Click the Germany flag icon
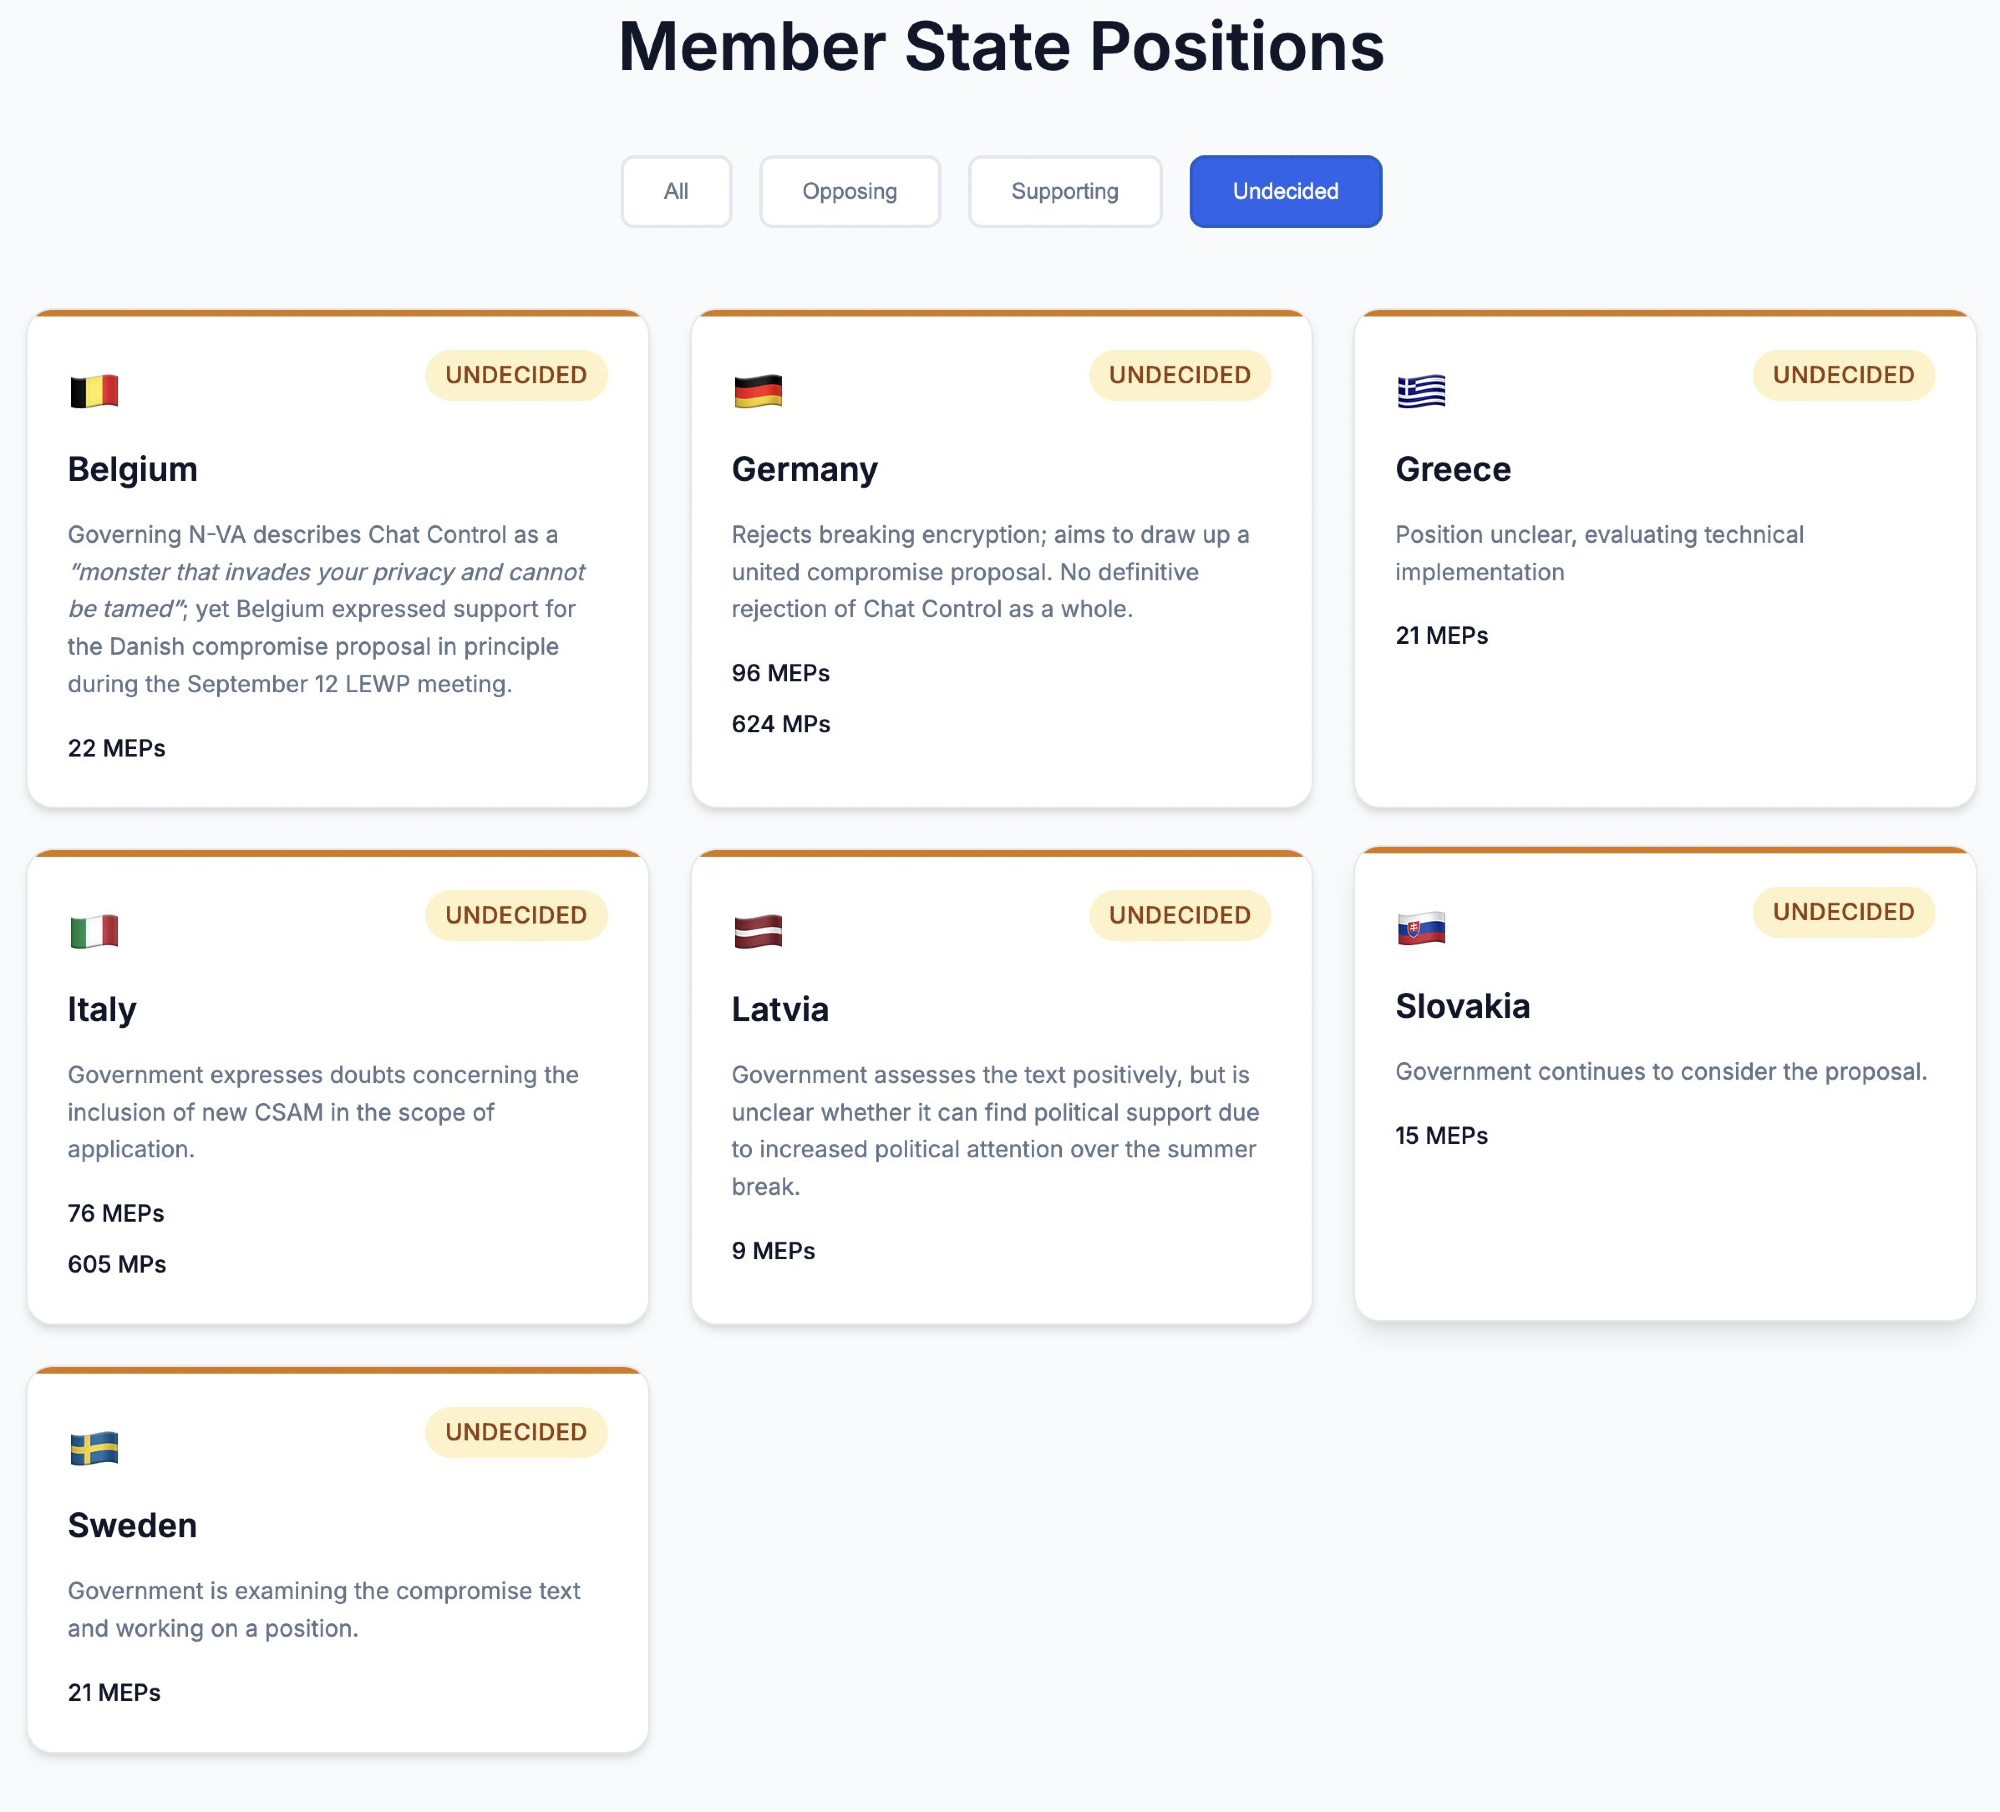2000x1812 pixels. [758, 391]
